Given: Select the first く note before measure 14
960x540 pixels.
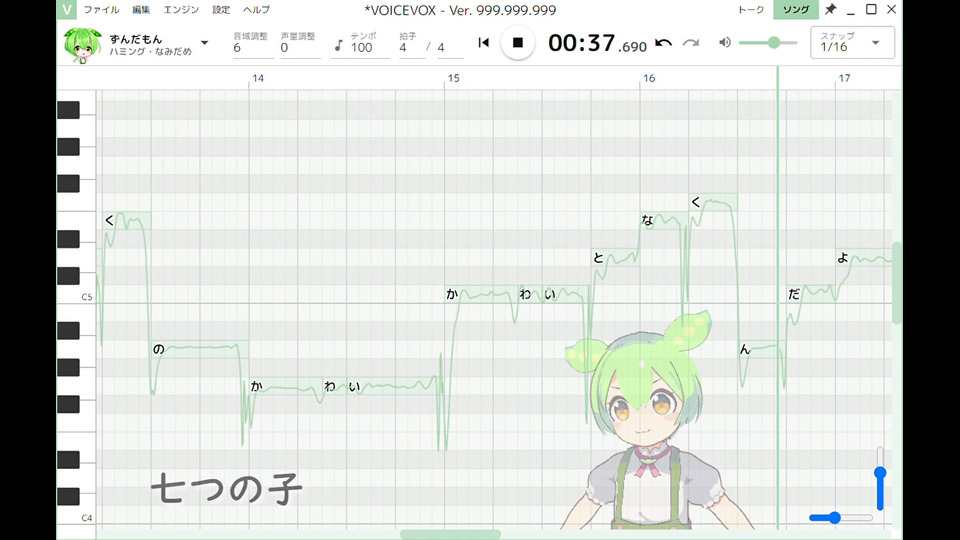Looking at the screenshot, I should click(126, 220).
